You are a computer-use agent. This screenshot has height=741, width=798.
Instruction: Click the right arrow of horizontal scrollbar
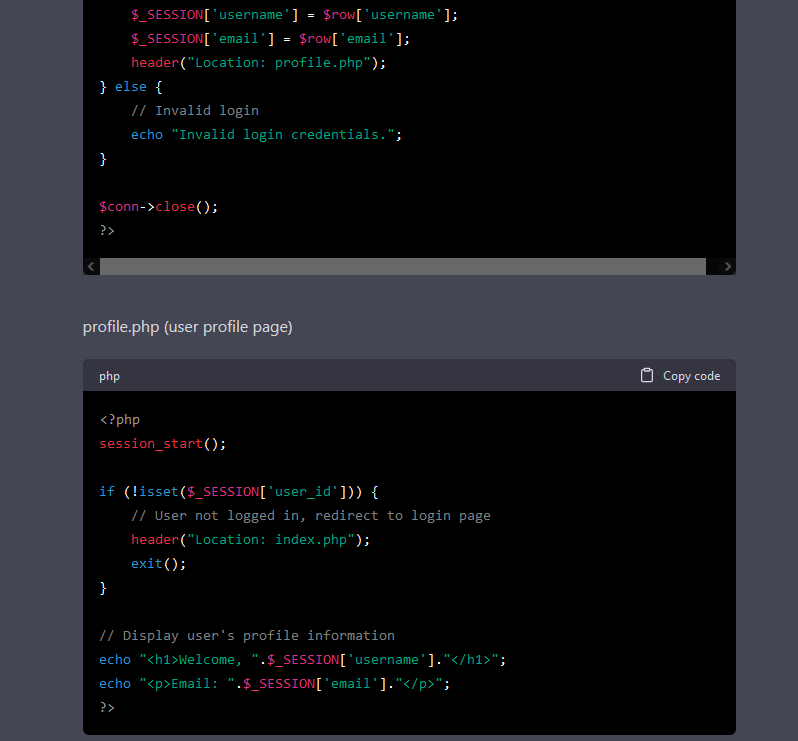(727, 266)
